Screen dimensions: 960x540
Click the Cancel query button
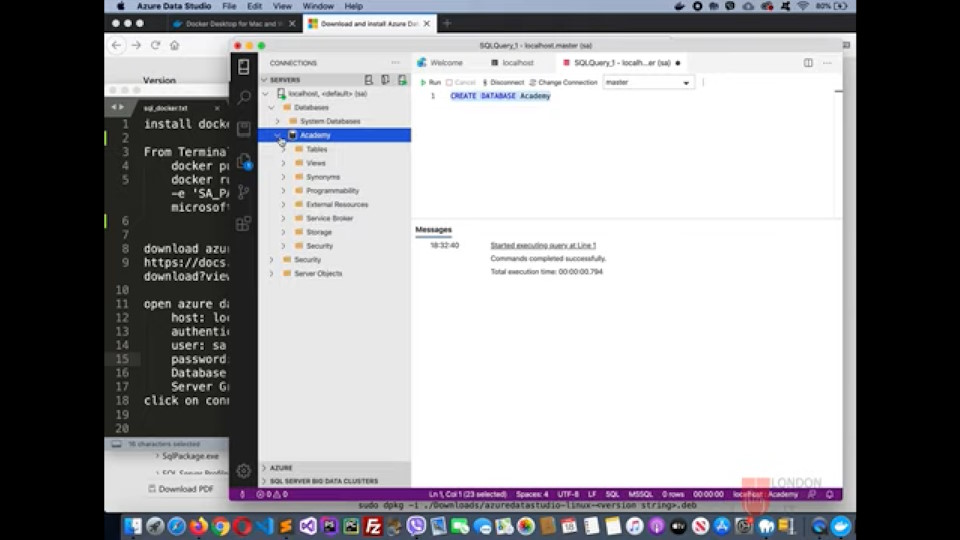(x=461, y=82)
